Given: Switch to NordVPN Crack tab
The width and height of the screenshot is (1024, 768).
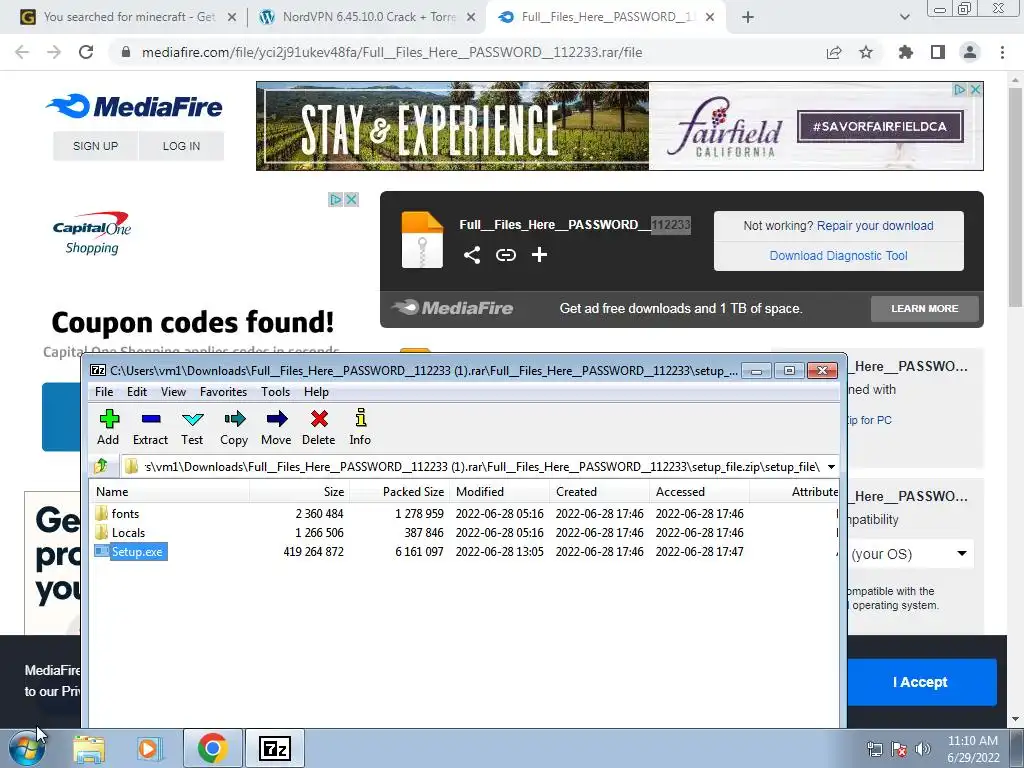Looking at the screenshot, I should [368, 17].
